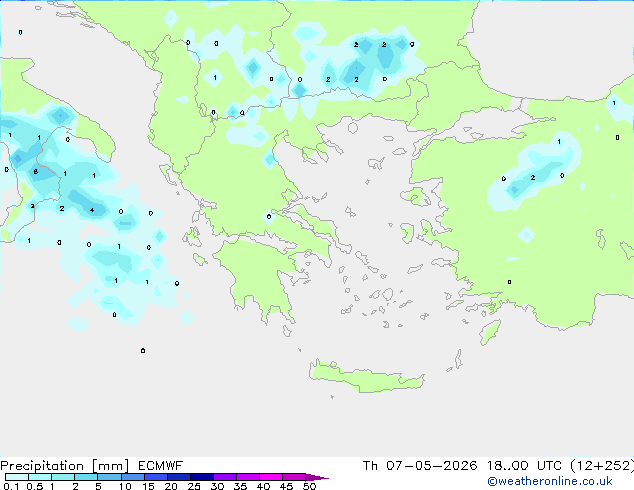This screenshot has height=490, width=634.
Task: Click the legend arrow tip above 50
Action: [317, 478]
